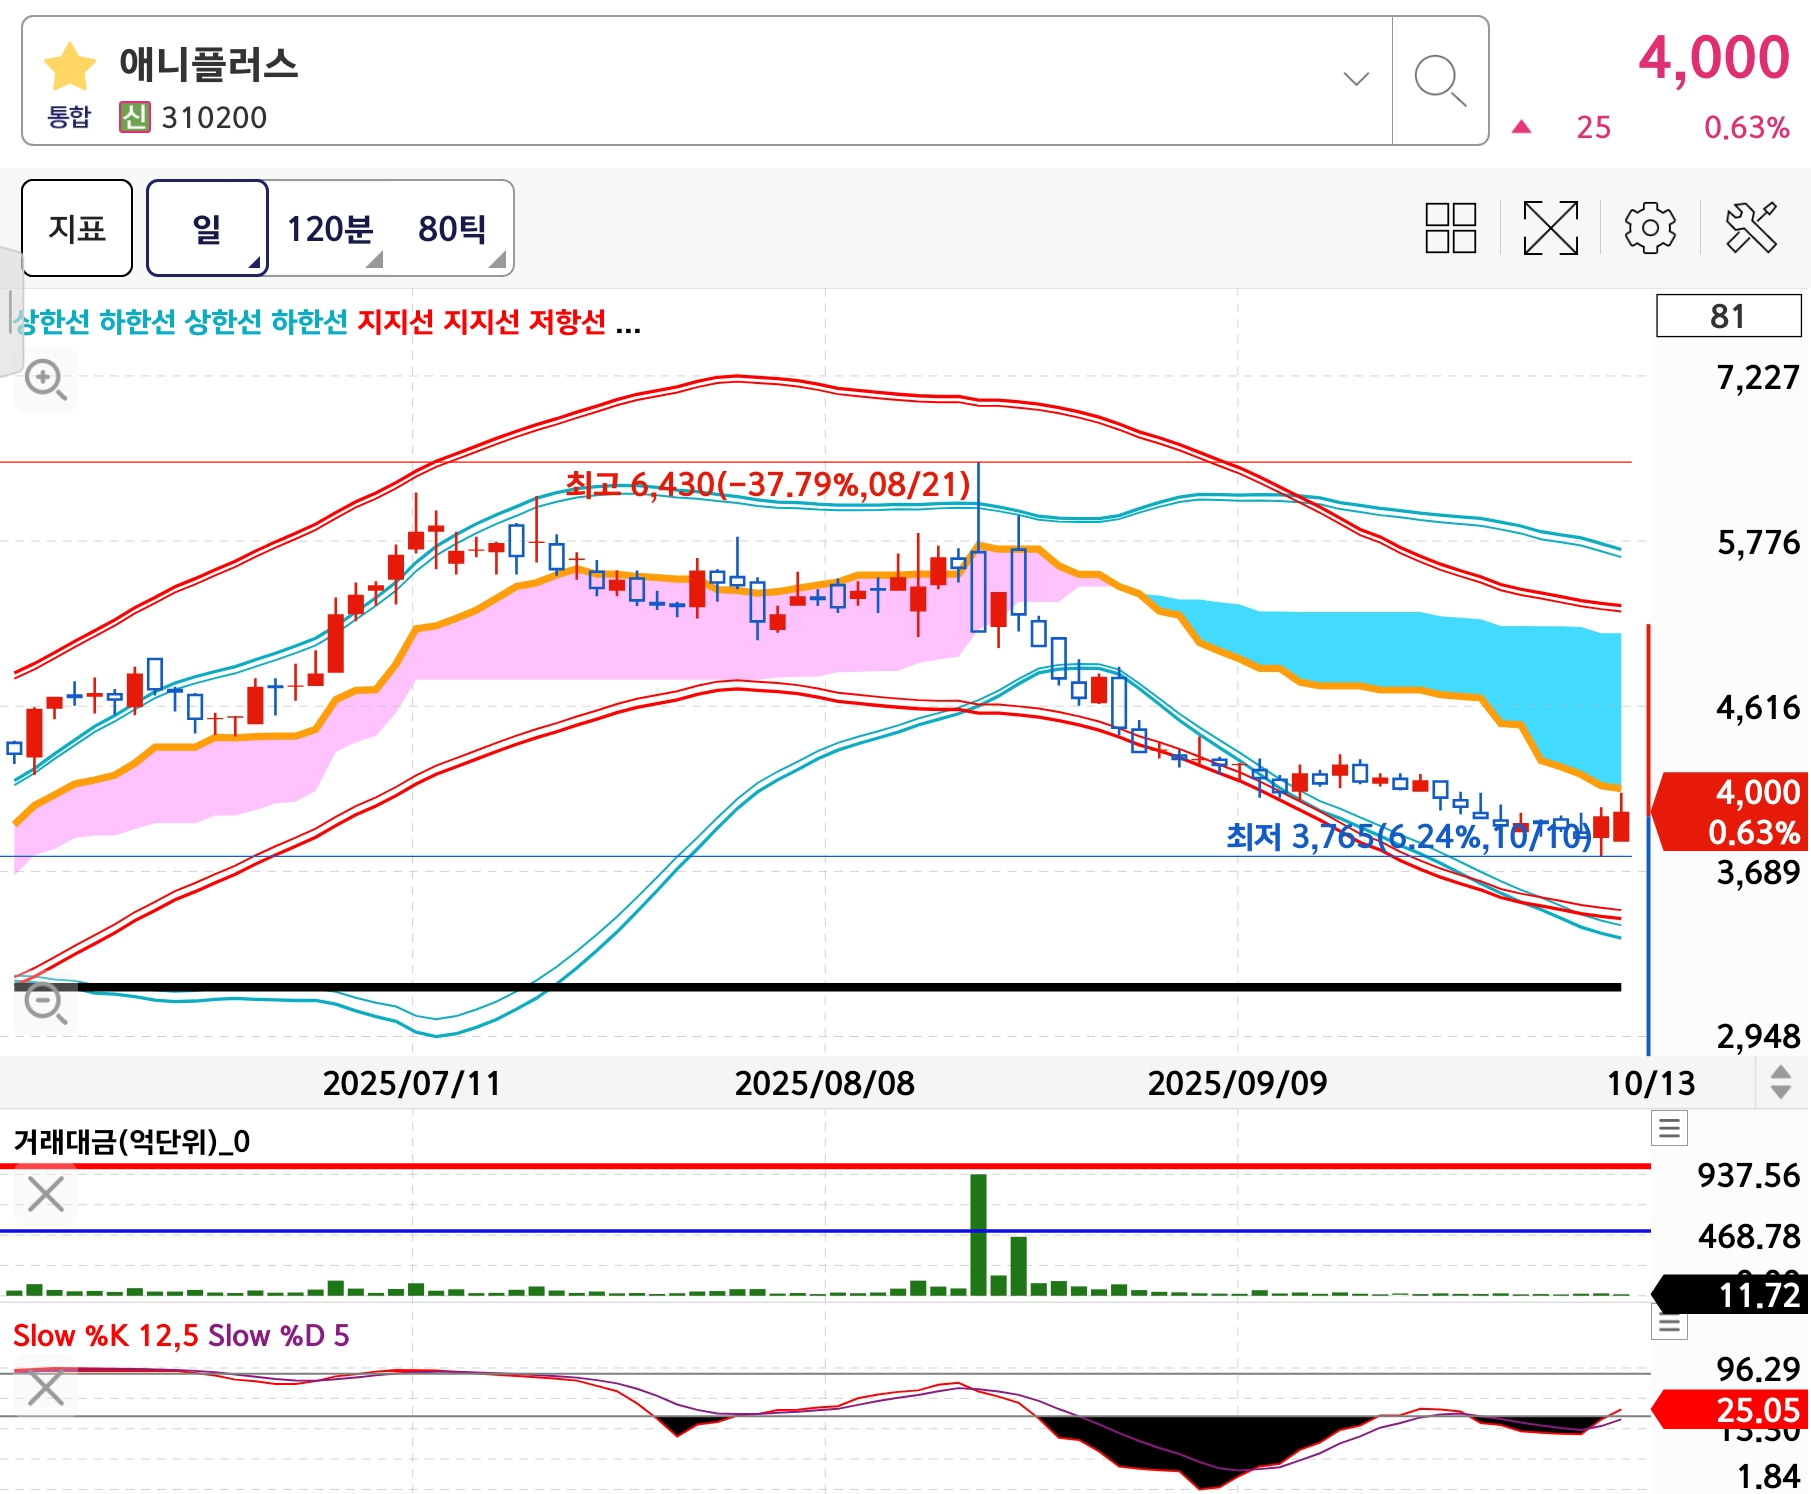Click the 2,948 price axis value

click(x=1758, y=1037)
